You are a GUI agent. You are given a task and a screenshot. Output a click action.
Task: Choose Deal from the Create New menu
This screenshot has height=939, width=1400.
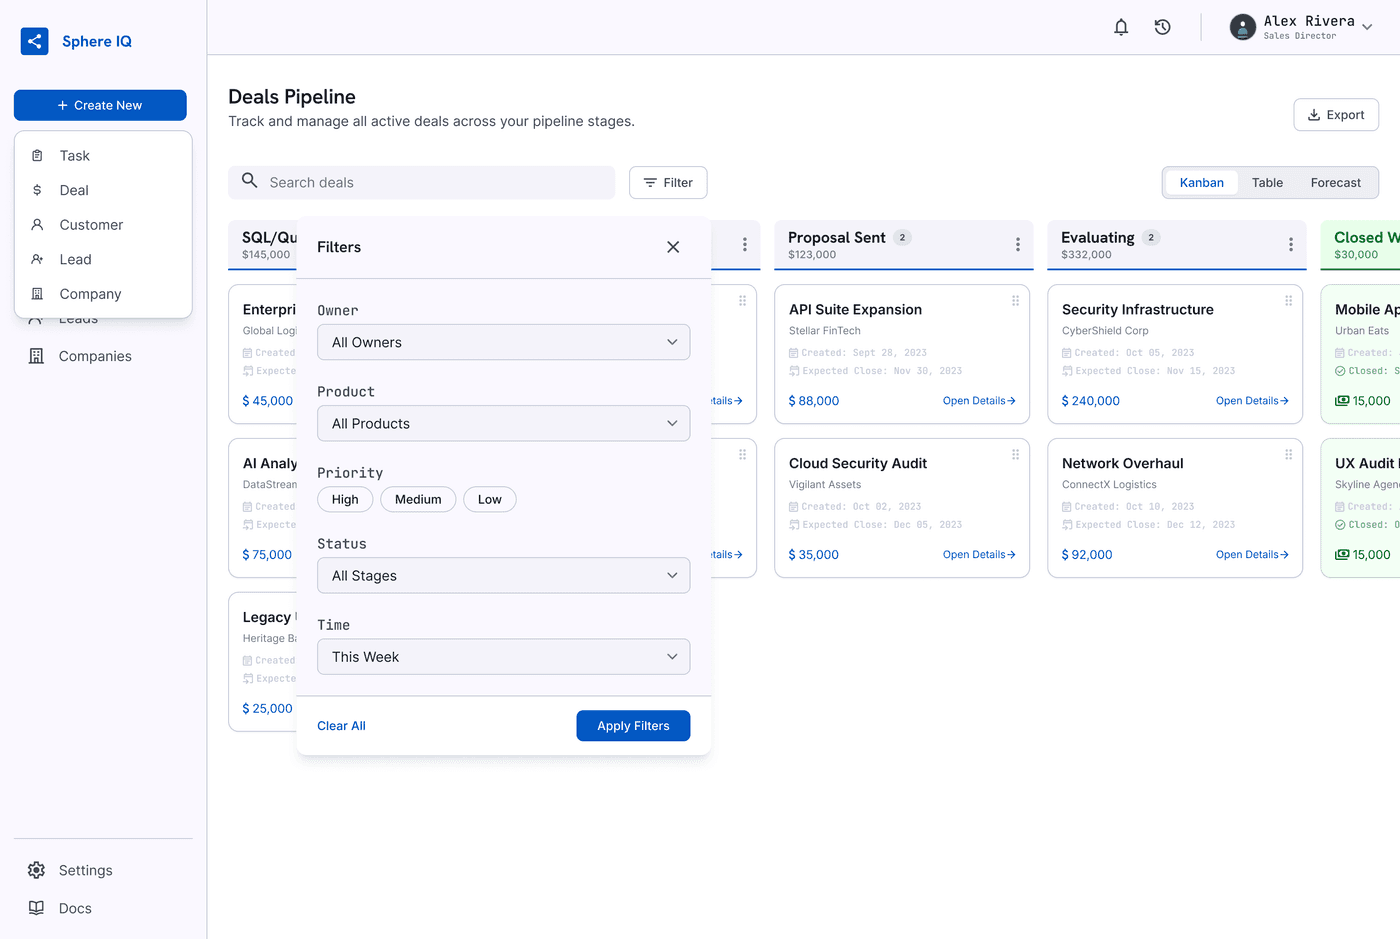click(x=103, y=190)
